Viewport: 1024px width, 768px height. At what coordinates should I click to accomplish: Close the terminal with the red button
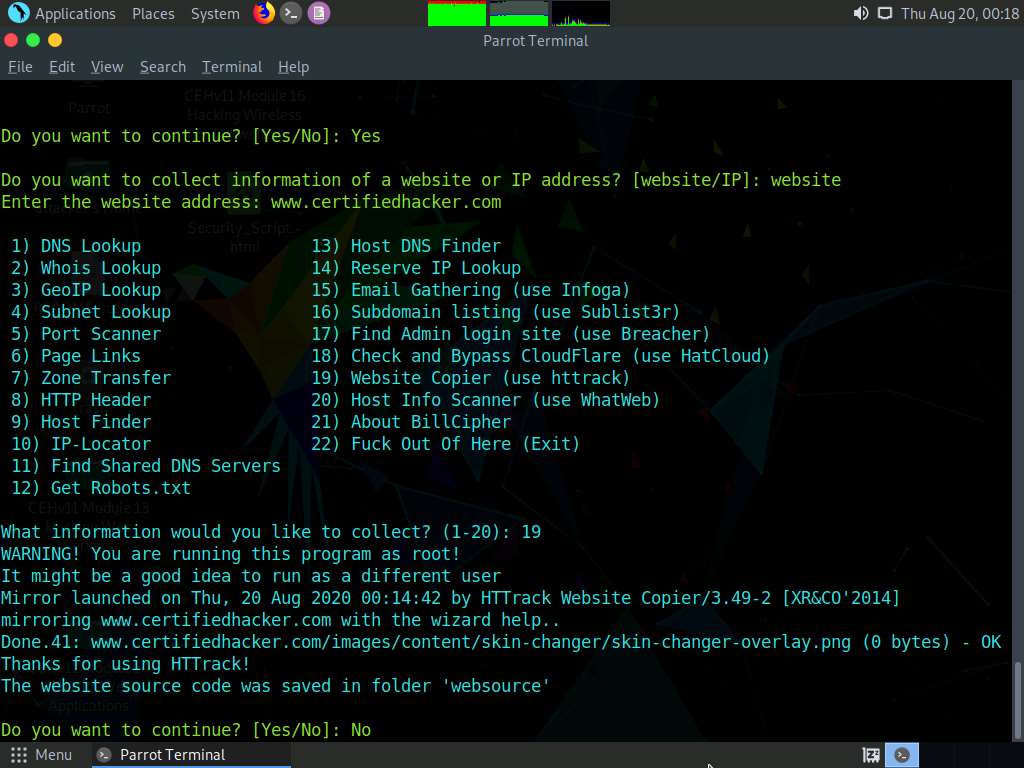[x=10, y=40]
